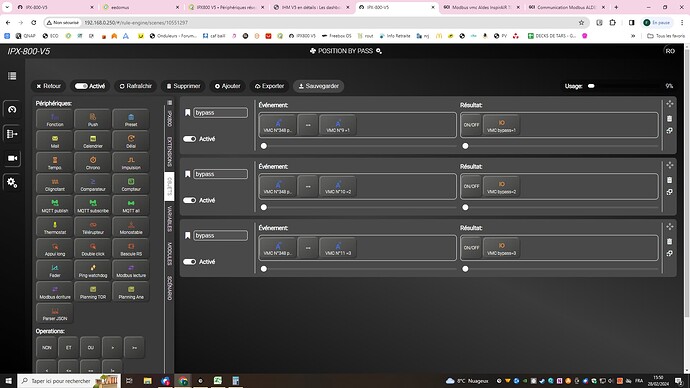690x388 pixels.
Task: Open the camera icon in left sidebar
Action: [x=12, y=158]
